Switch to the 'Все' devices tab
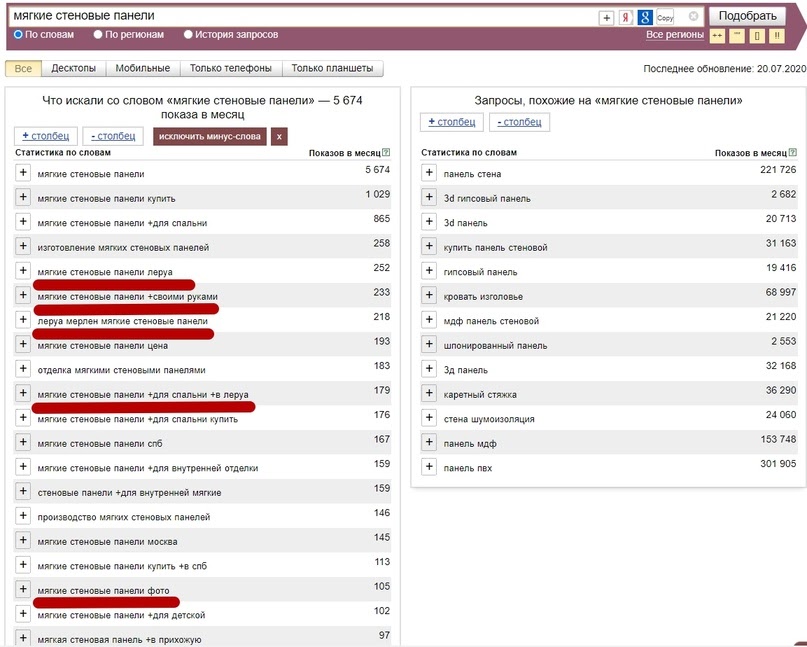The width and height of the screenshot is (807, 647). pos(23,68)
